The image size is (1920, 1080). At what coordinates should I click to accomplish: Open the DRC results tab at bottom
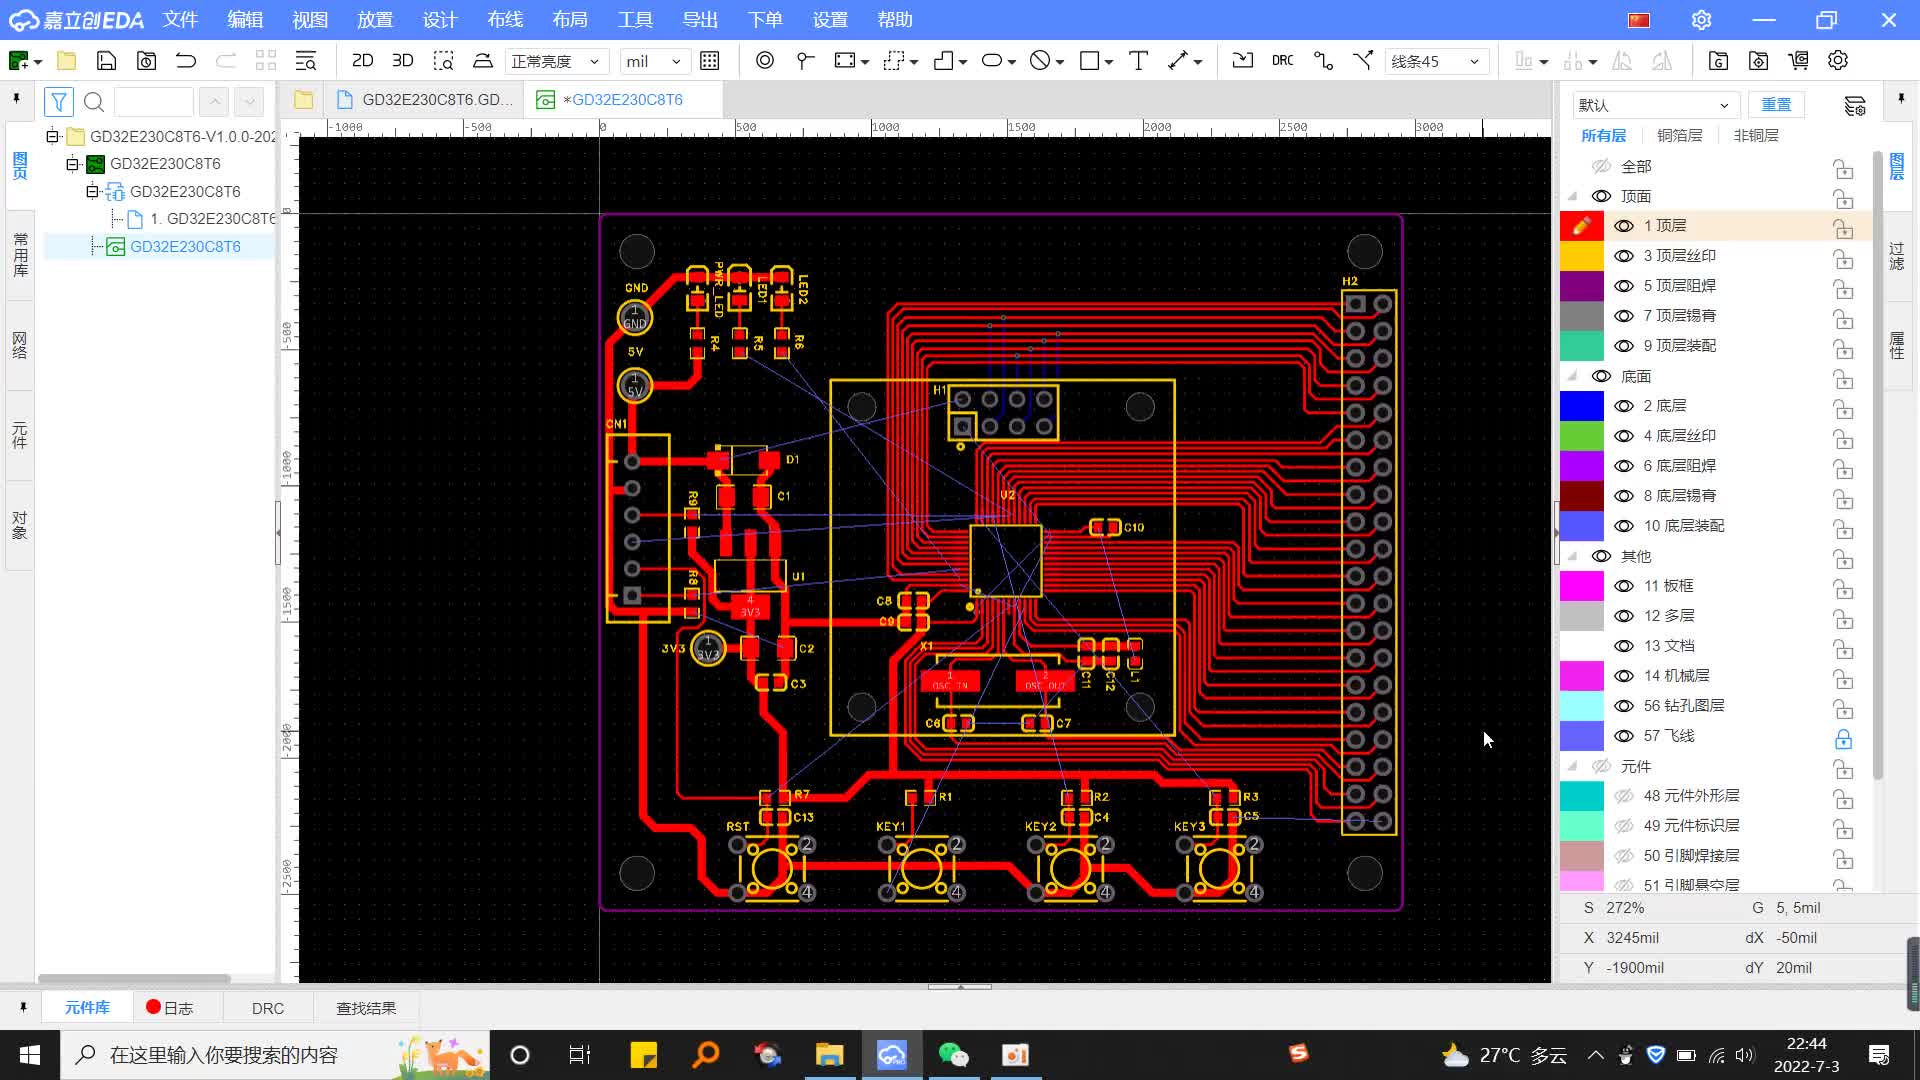268,1008
